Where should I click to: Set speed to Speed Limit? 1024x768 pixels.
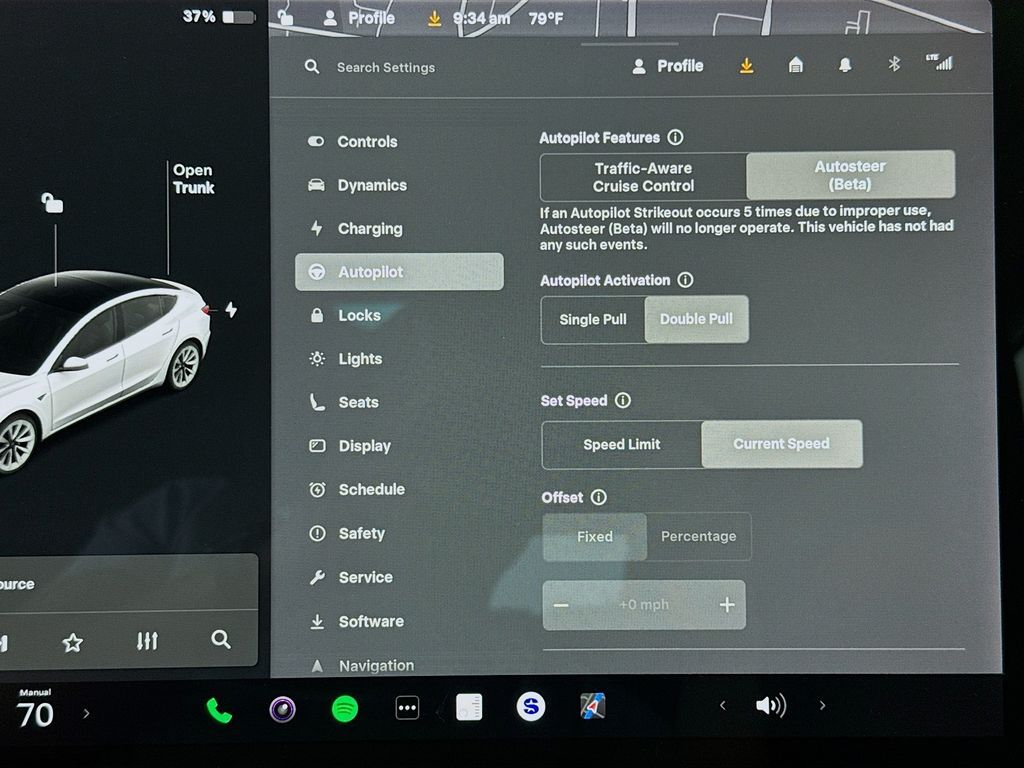click(622, 445)
